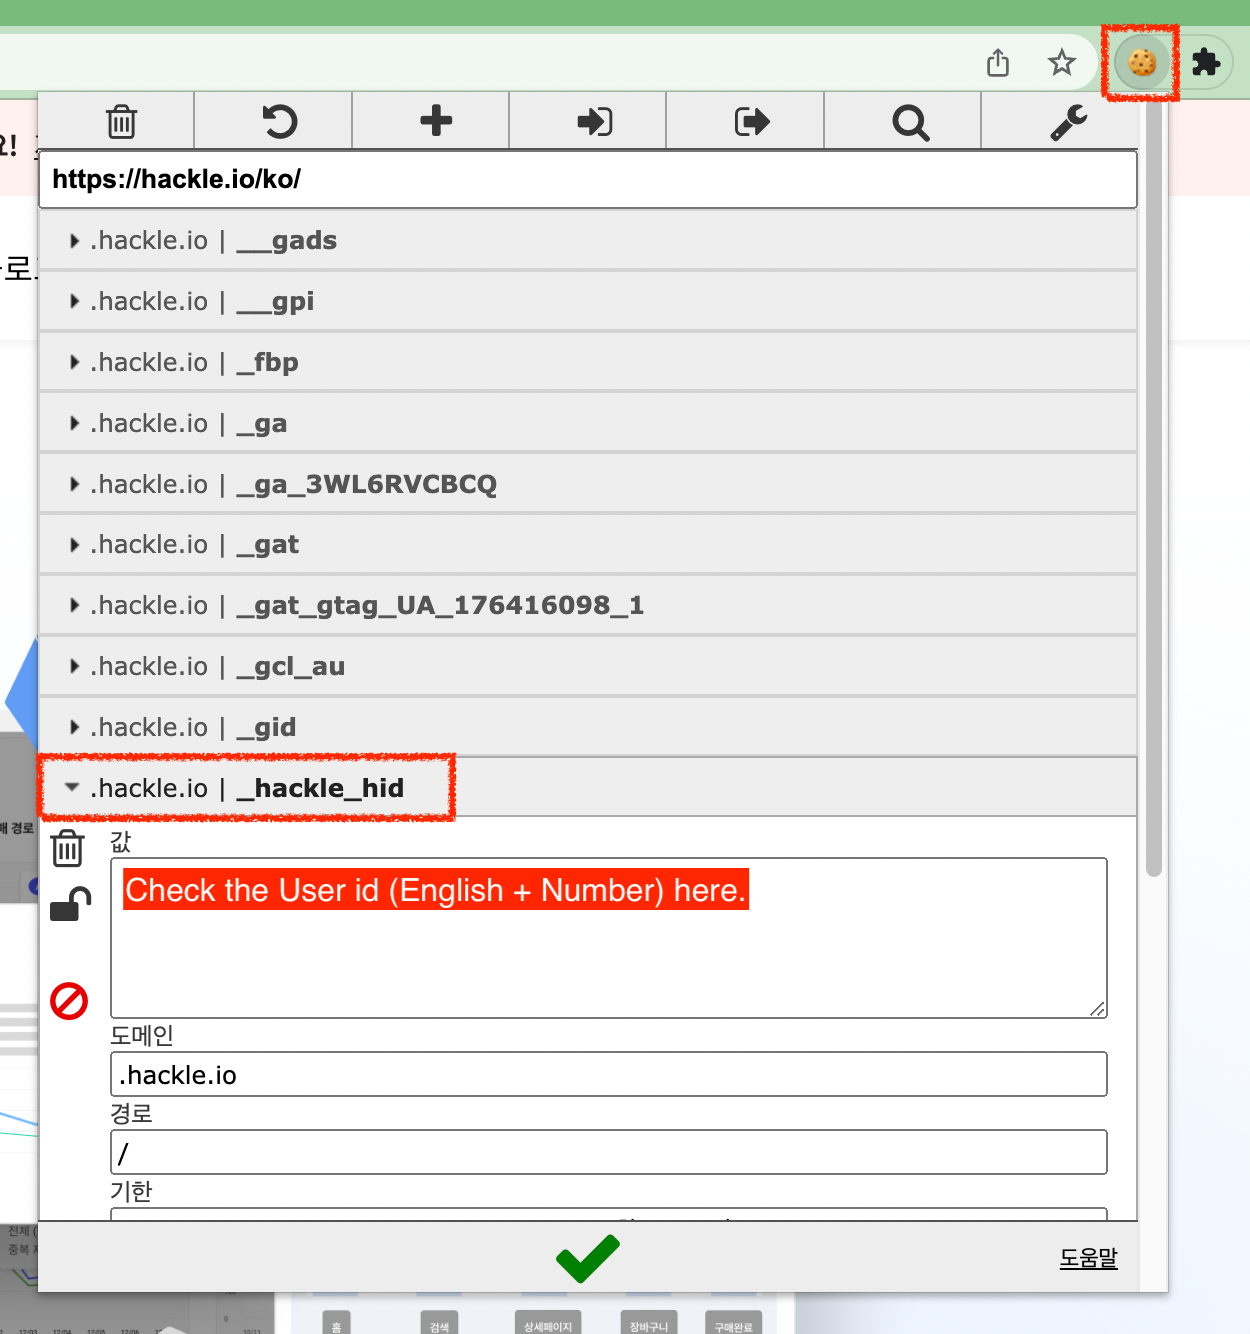Click the cookie popup vertical scrollbar
The width and height of the screenshot is (1250, 1334).
tap(1154, 490)
